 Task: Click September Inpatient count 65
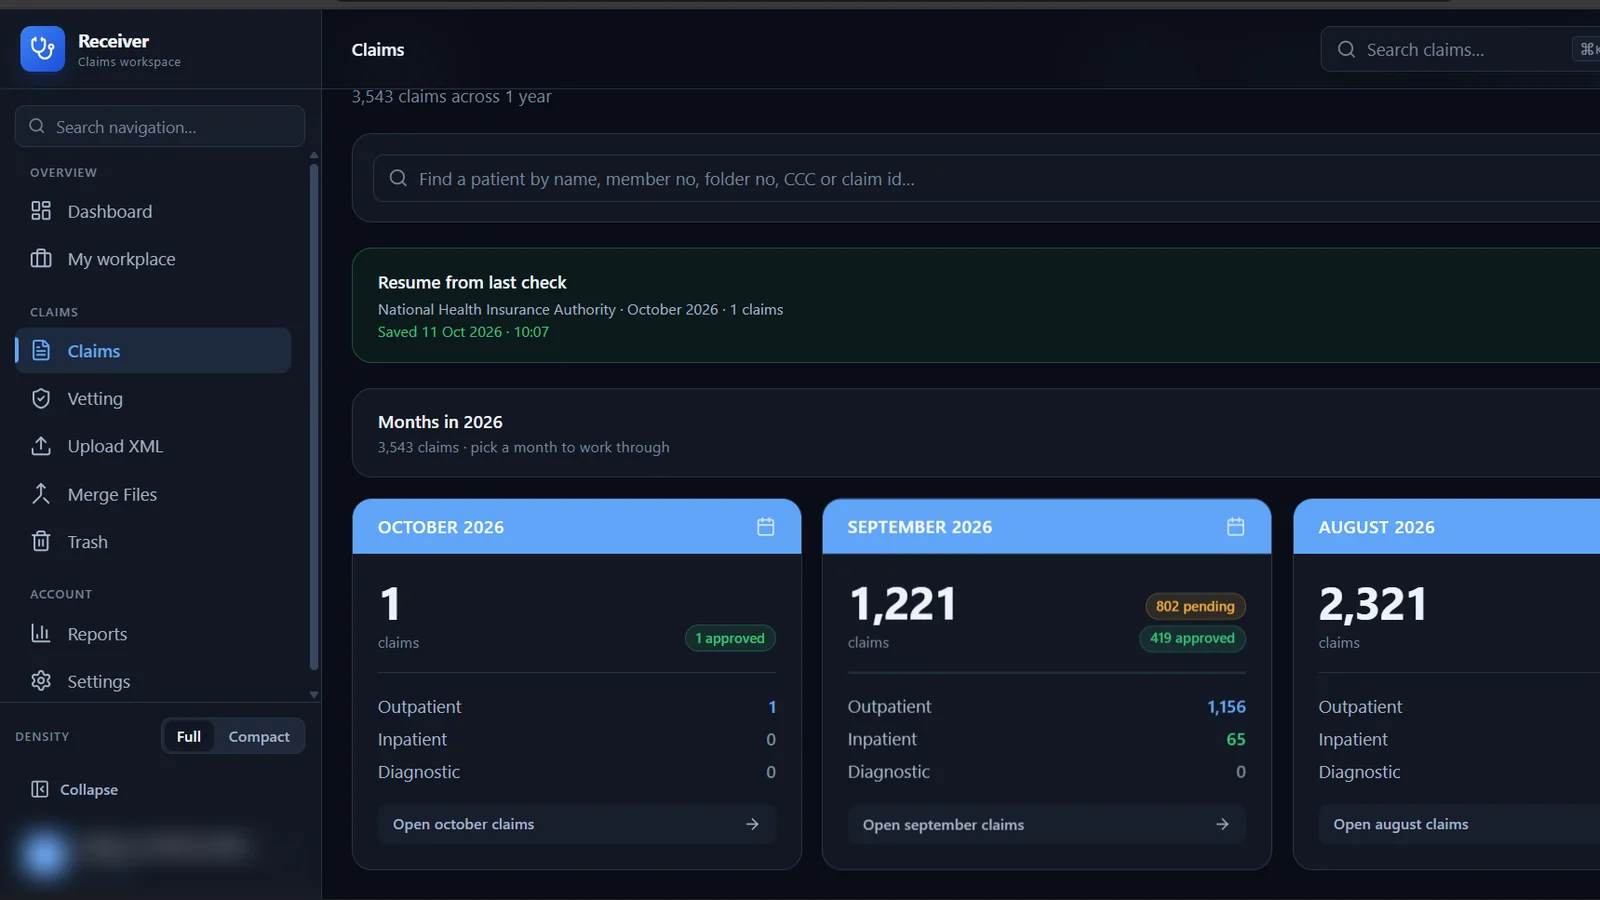[x=1236, y=739]
